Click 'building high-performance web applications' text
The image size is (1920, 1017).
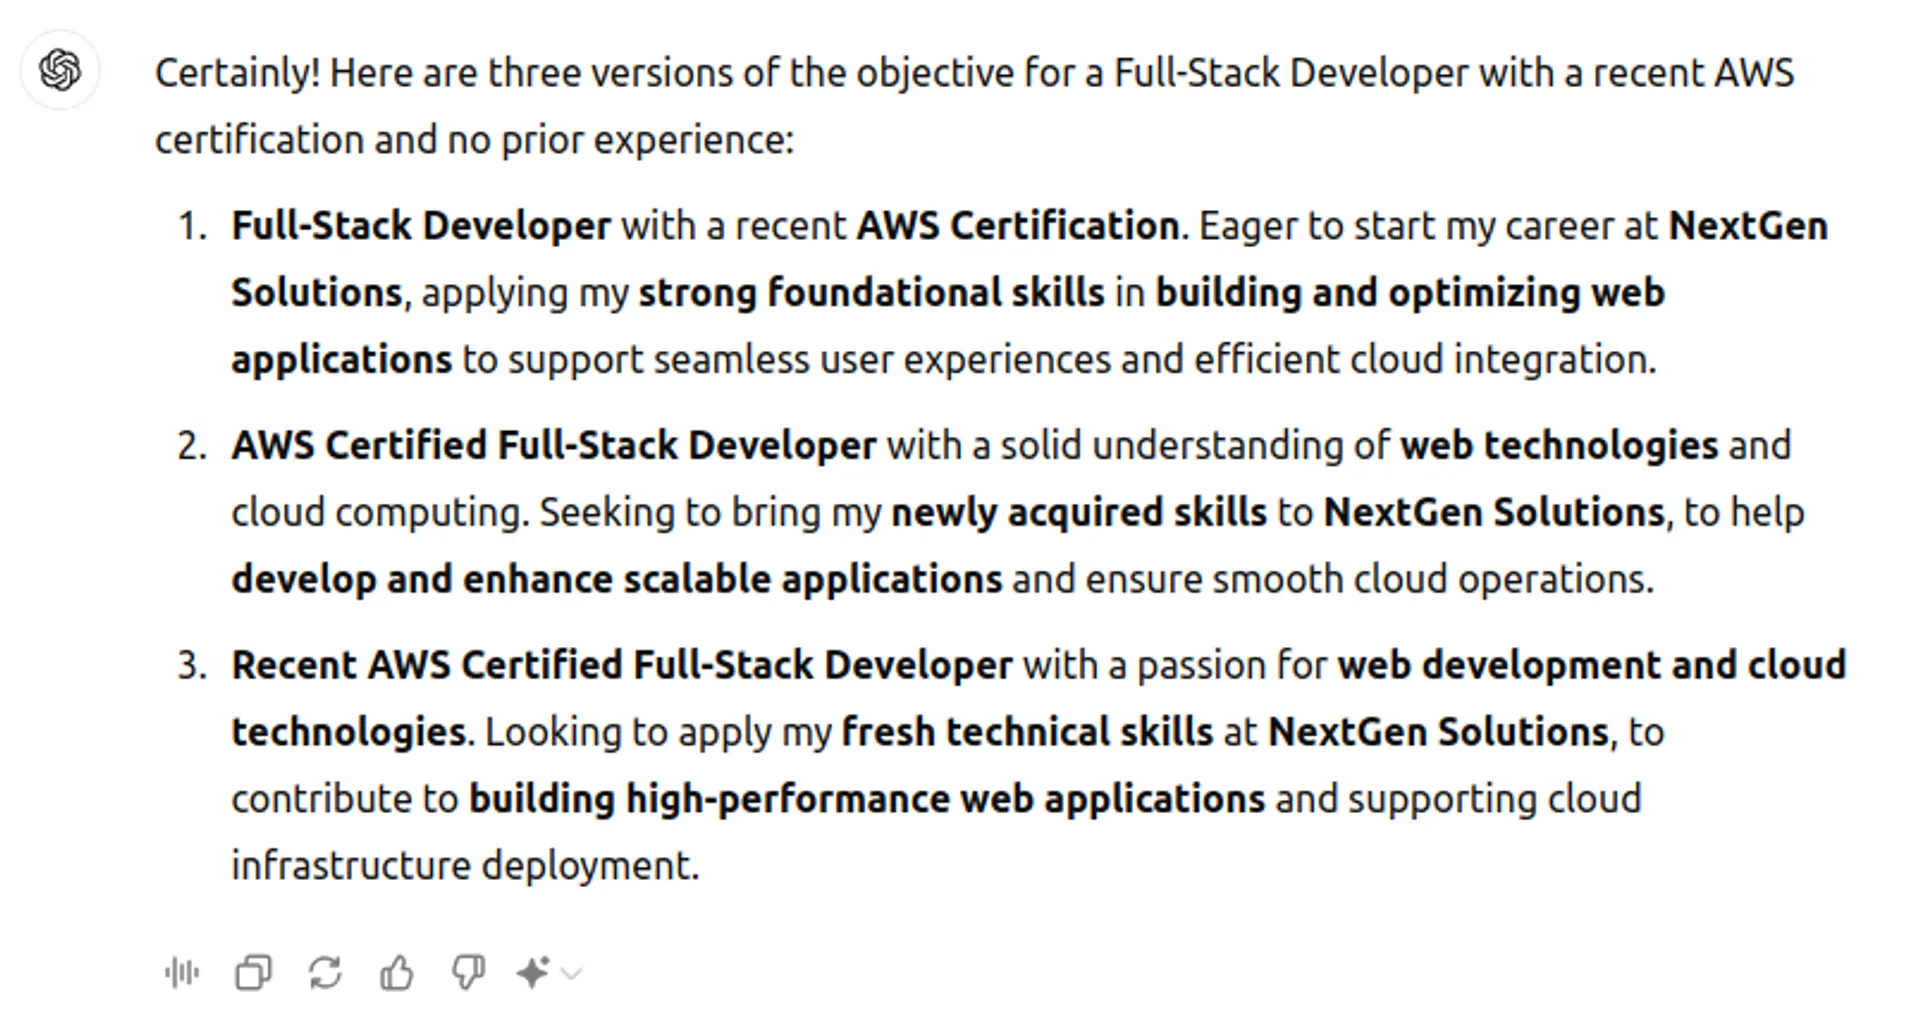[867, 799]
